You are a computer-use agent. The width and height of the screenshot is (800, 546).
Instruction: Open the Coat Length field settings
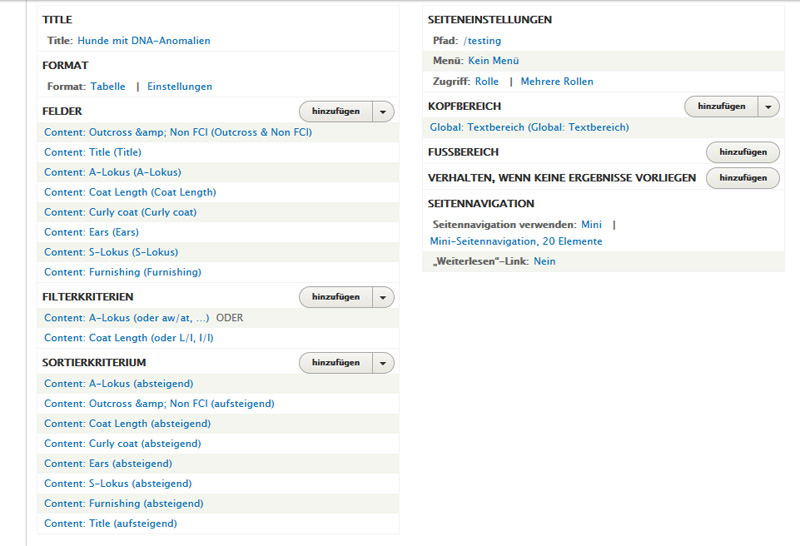click(130, 192)
